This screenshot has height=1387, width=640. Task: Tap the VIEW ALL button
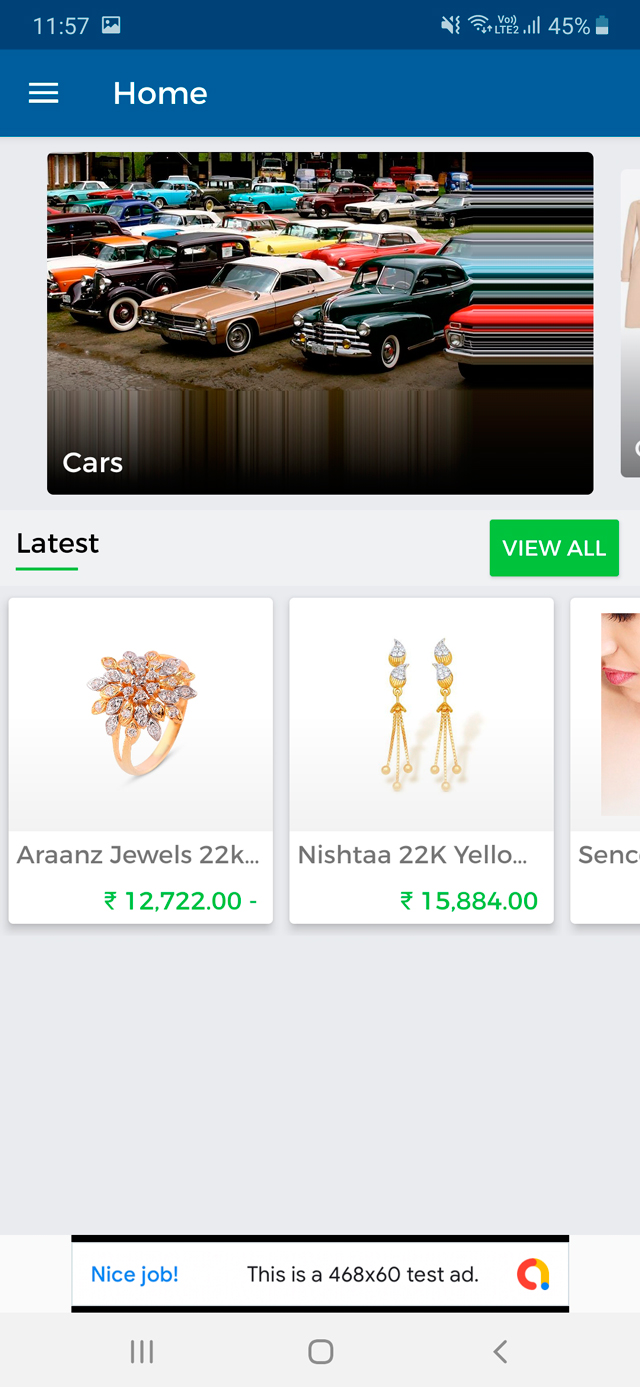[554, 548]
